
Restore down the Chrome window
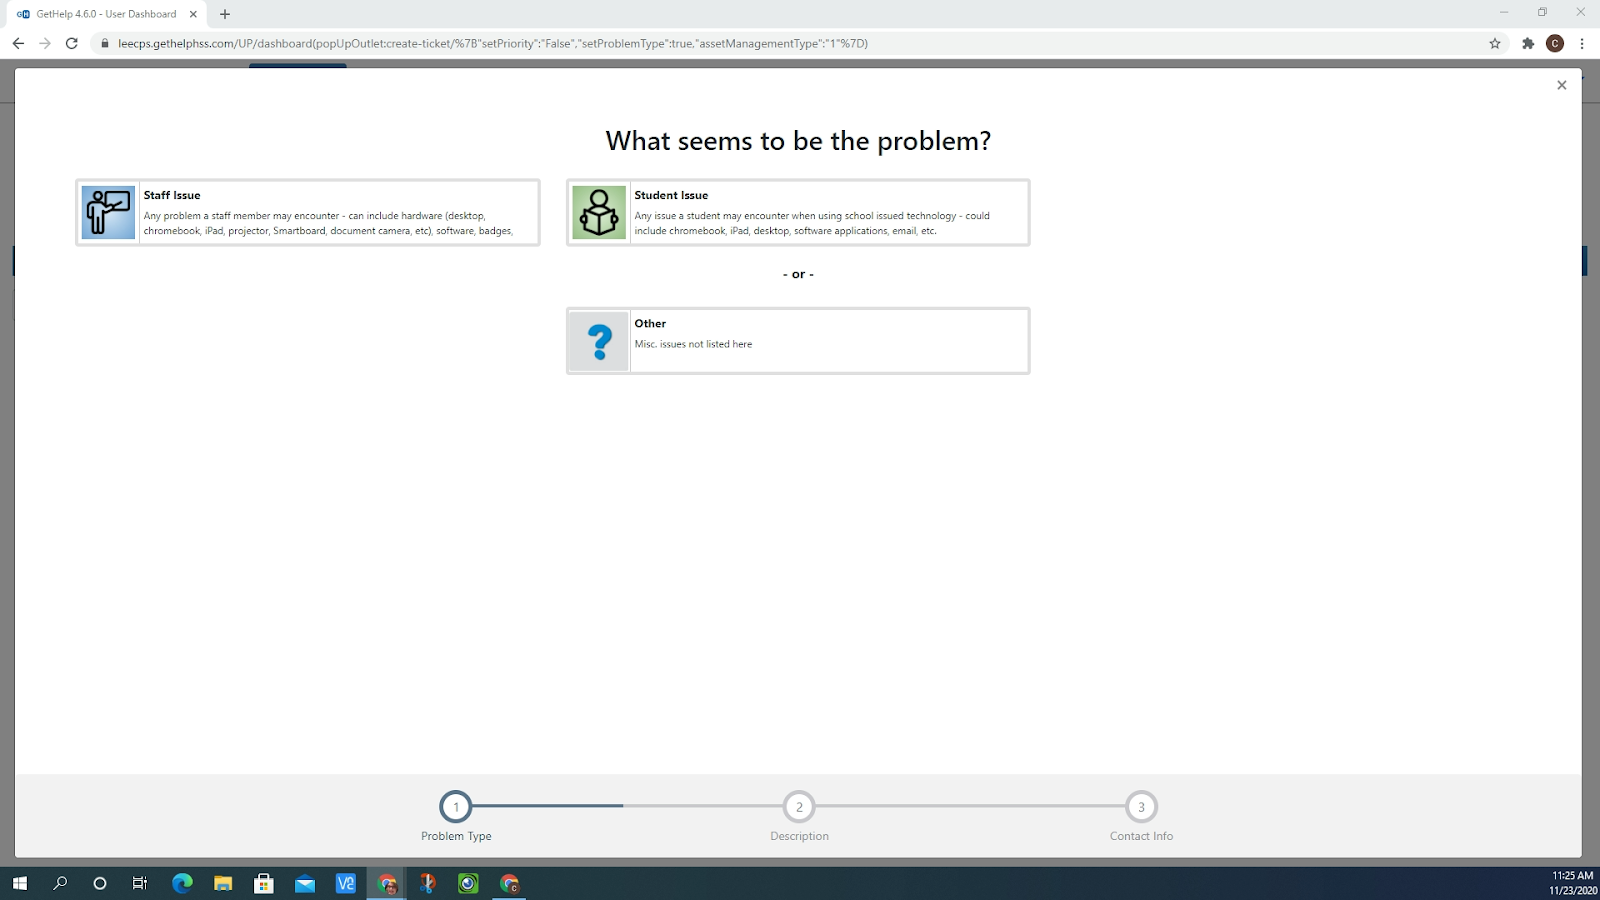point(1542,13)
